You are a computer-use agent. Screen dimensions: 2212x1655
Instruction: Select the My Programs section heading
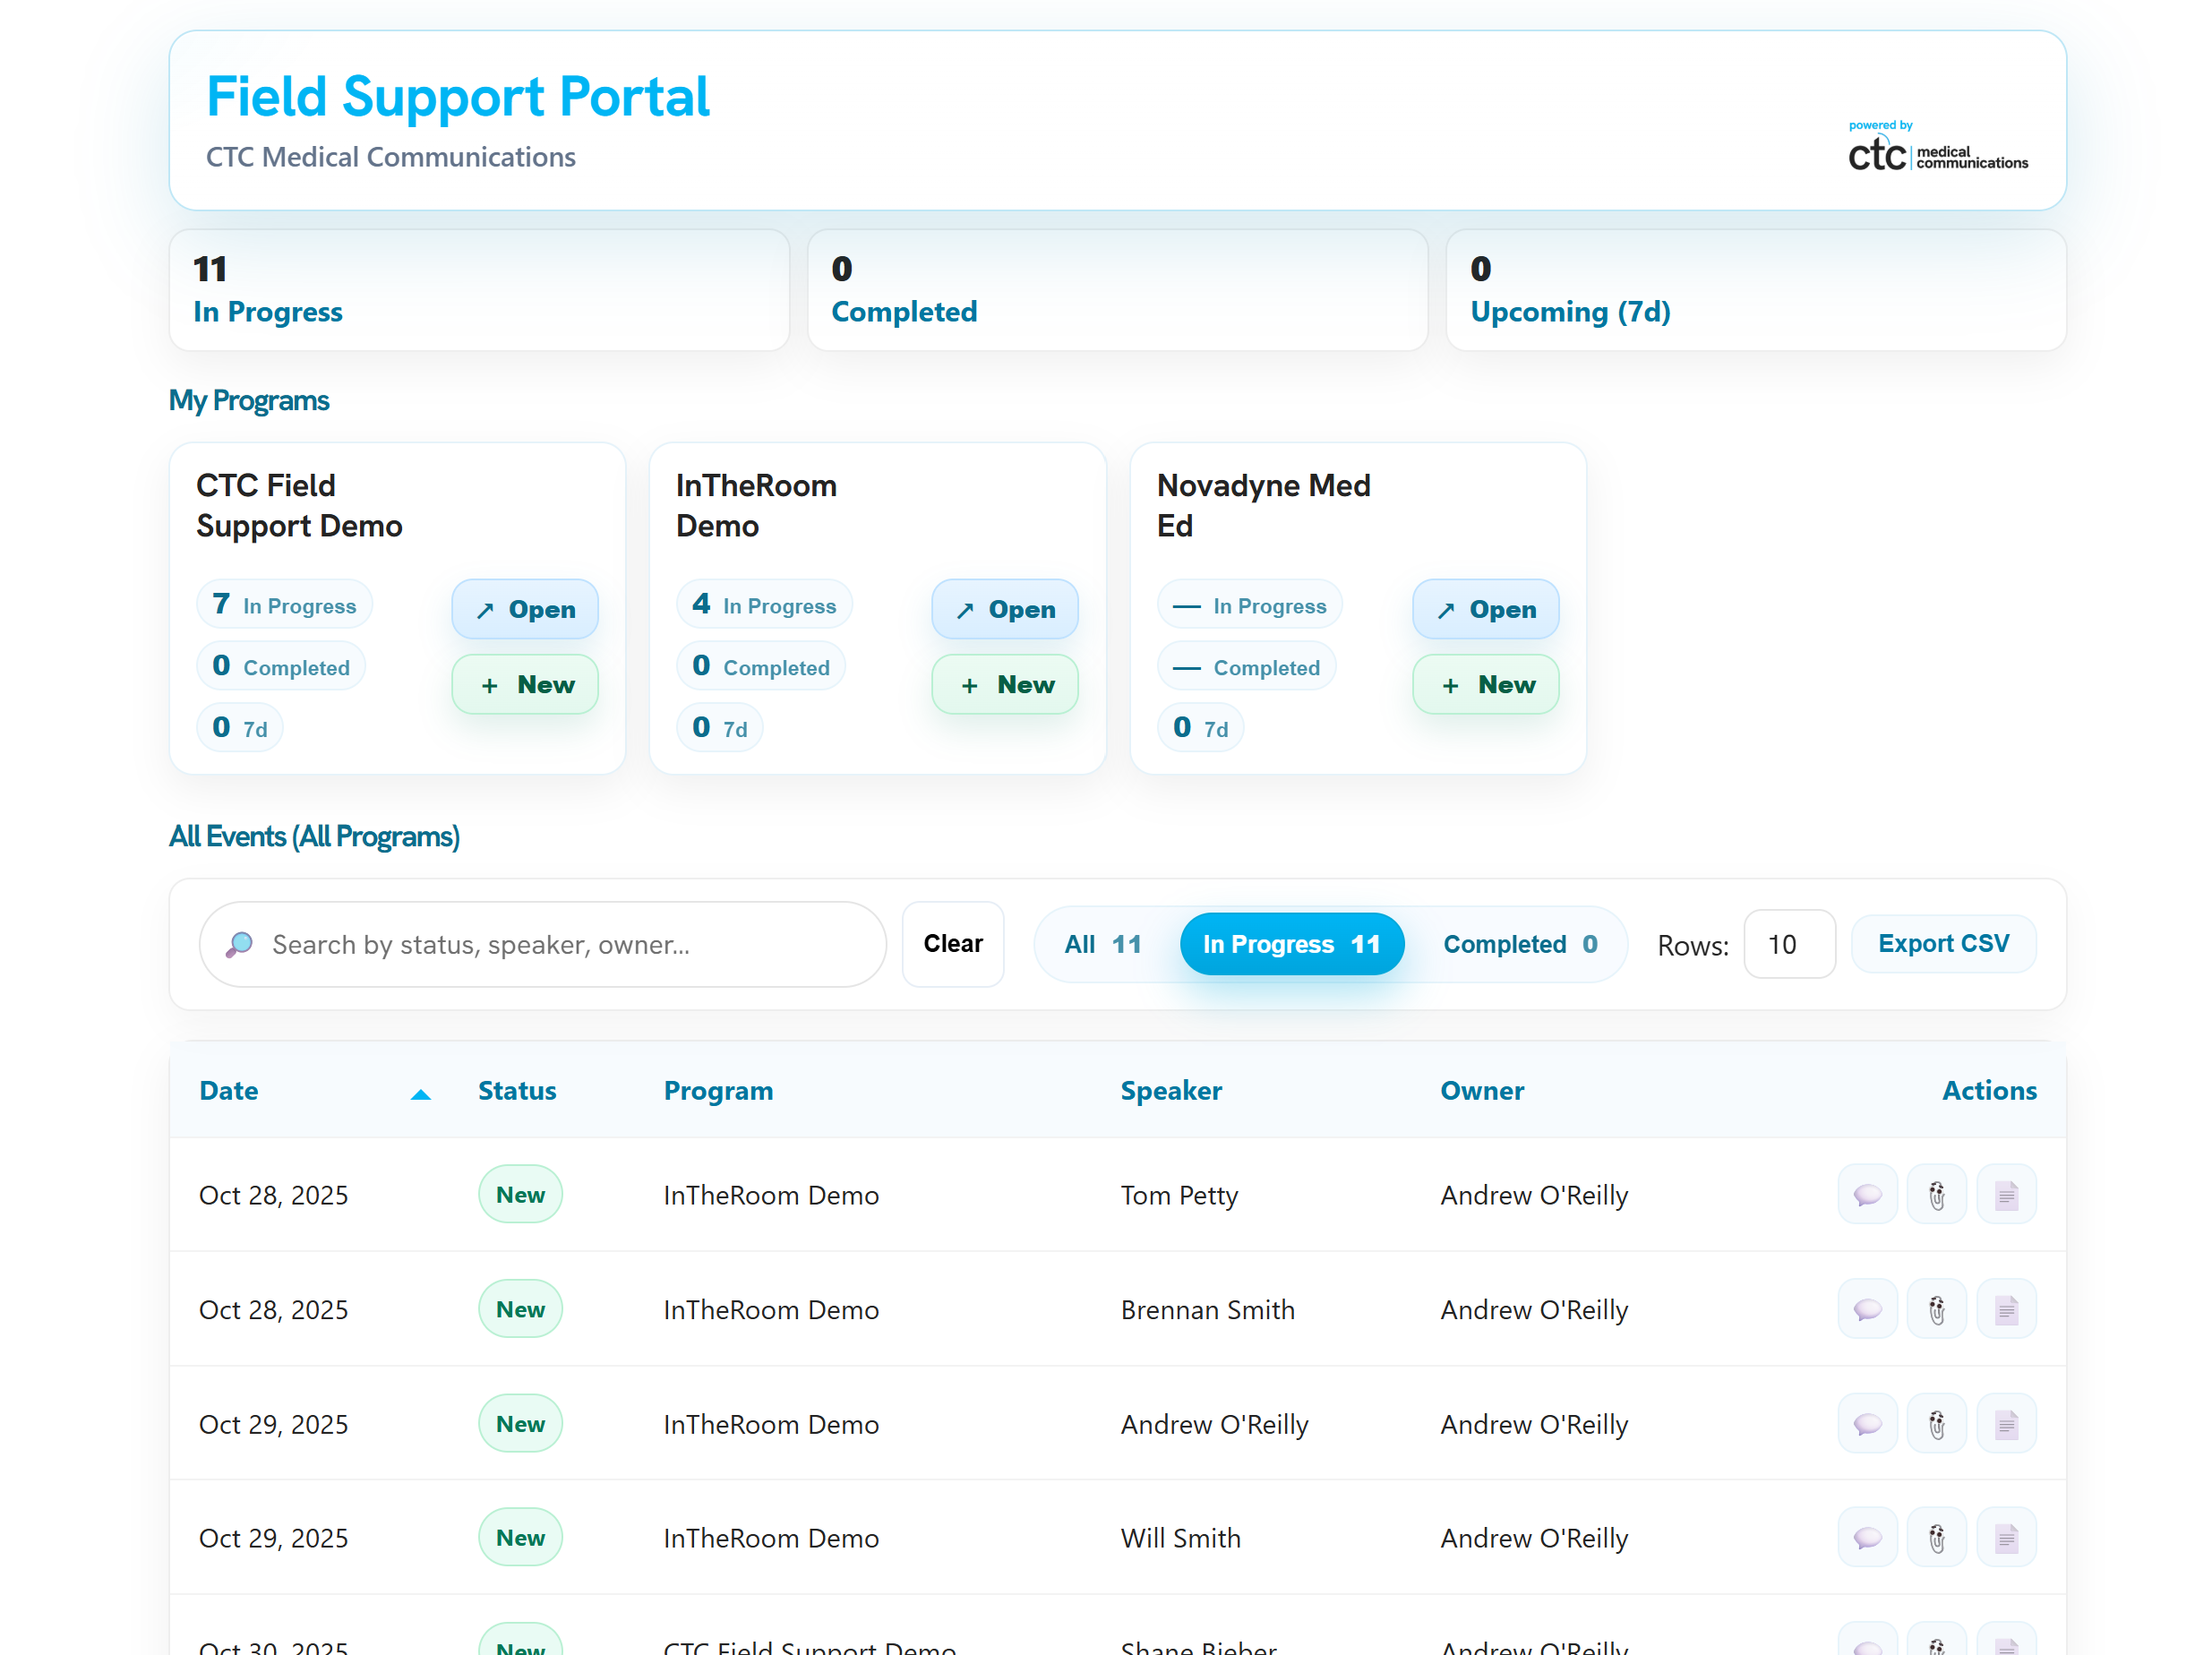tap(249, 400)
